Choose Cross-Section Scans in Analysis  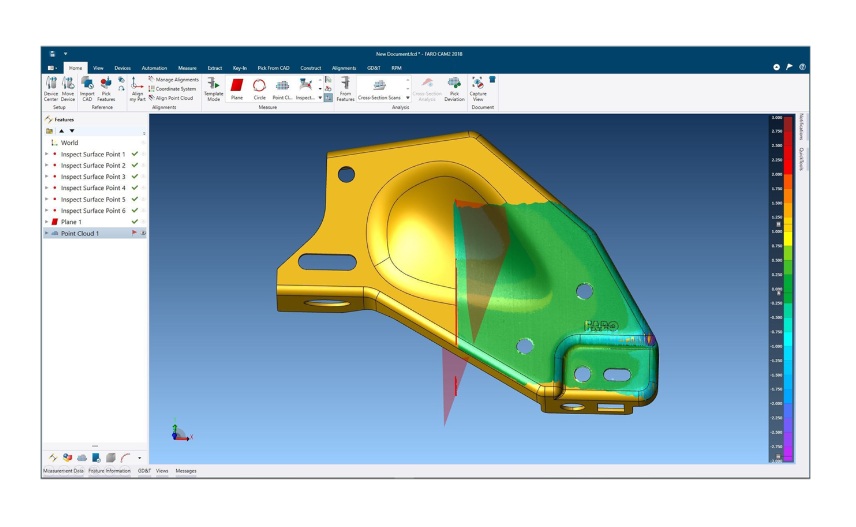pyautogui.click(x=379, y=90)
